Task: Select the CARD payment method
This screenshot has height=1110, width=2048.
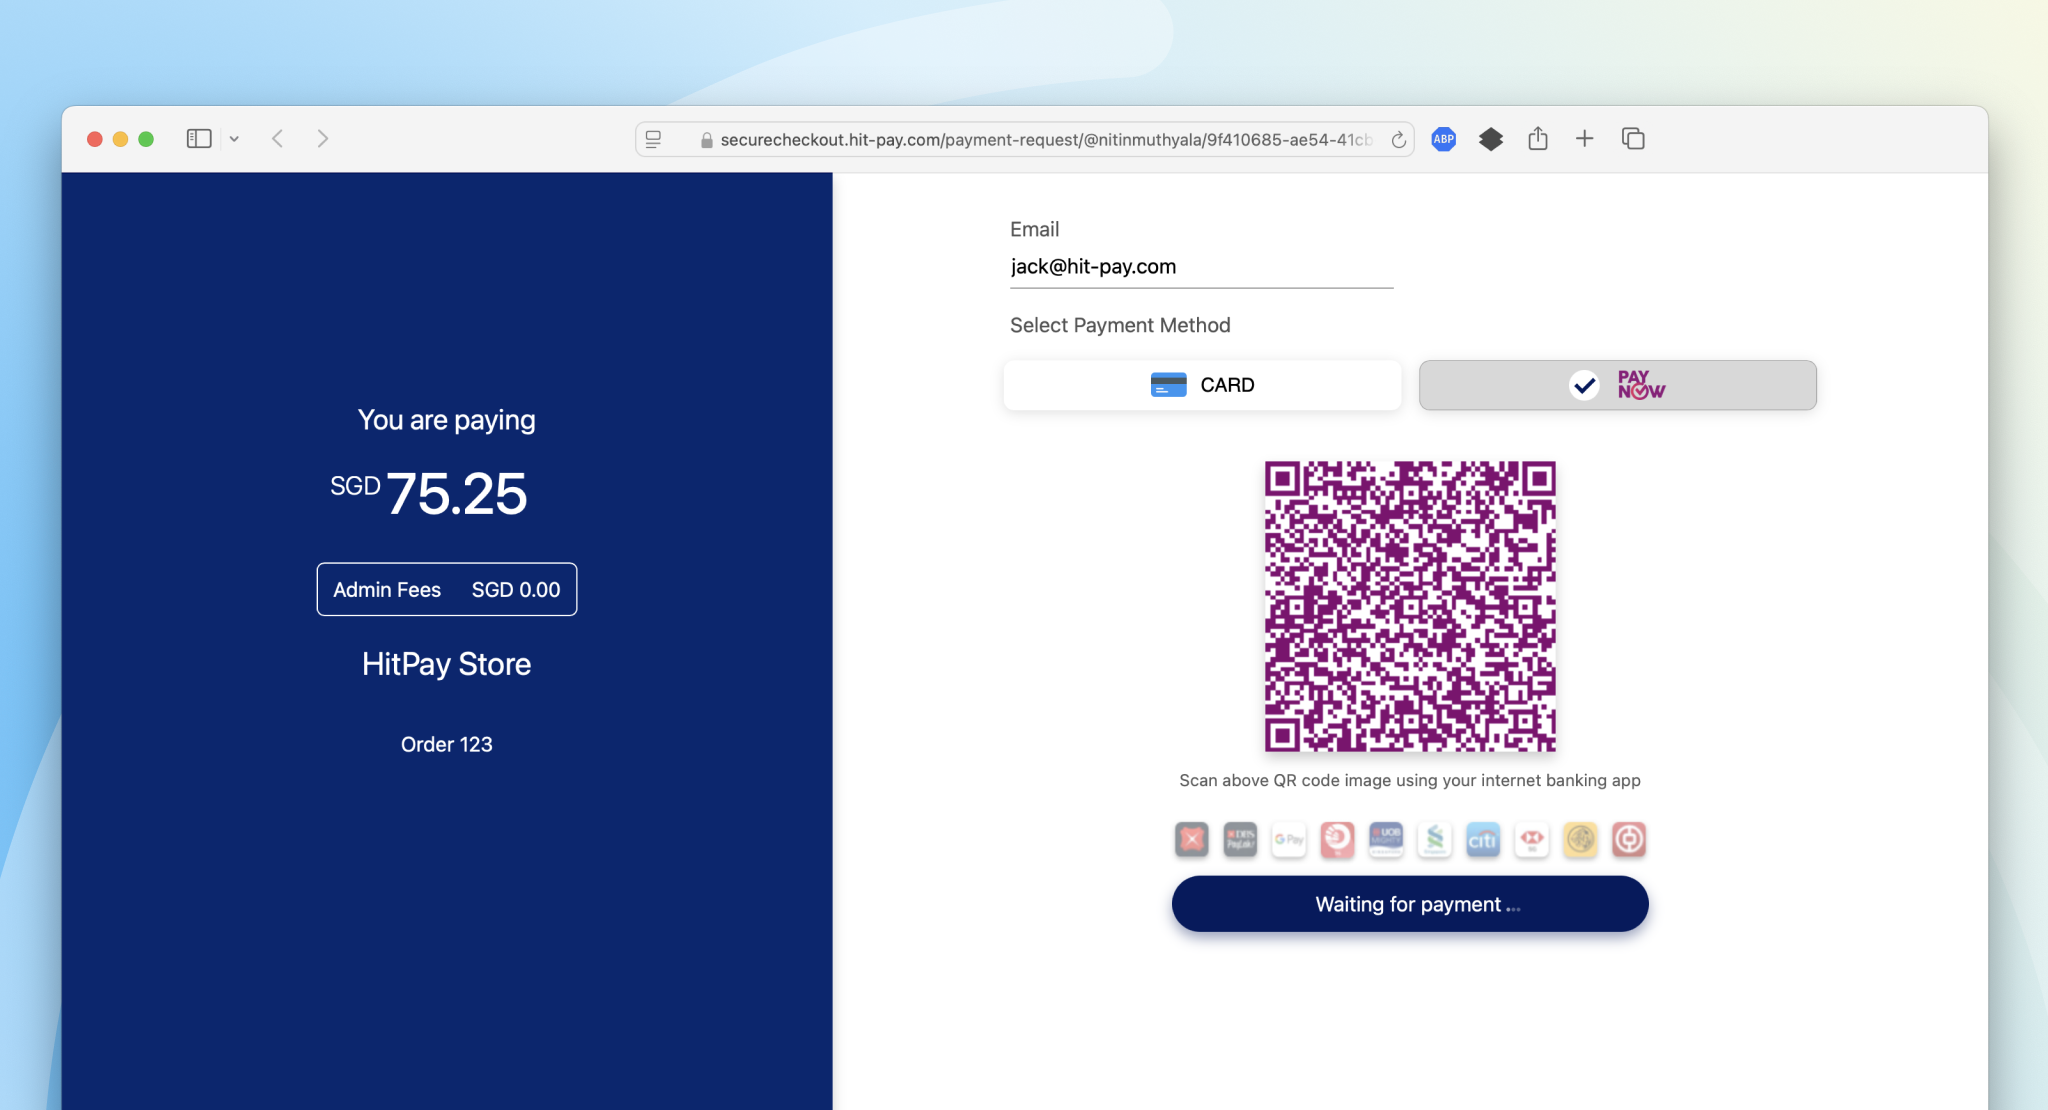Action: coord(1202,385)
